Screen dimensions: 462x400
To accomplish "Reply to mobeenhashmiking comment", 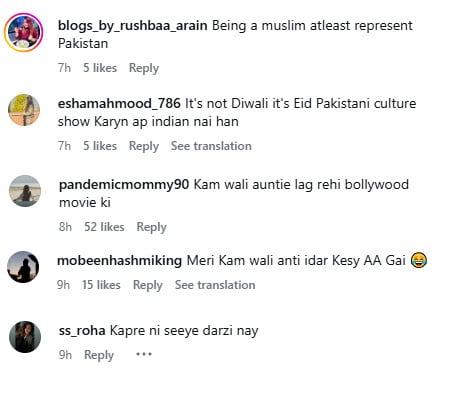I will 148,285.
